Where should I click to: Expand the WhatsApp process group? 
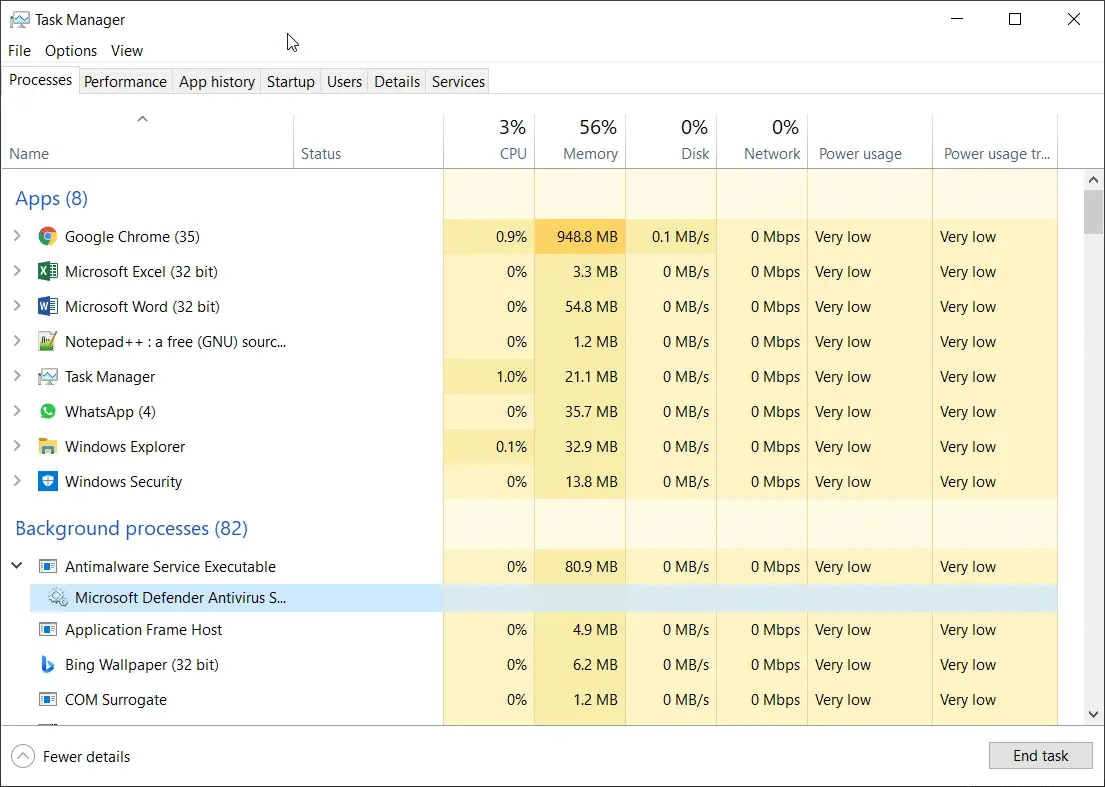18,411
